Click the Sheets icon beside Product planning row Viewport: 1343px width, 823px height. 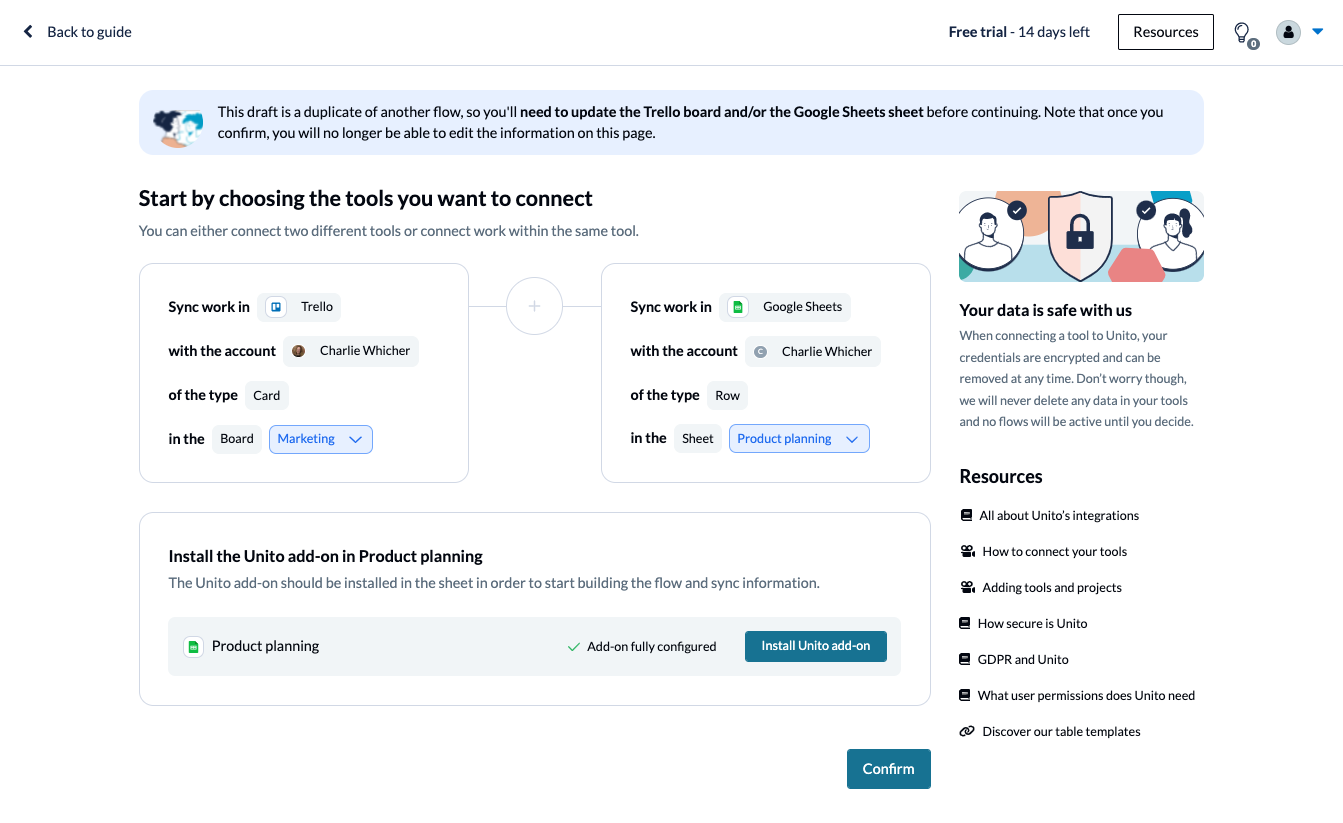pos(193,647)
